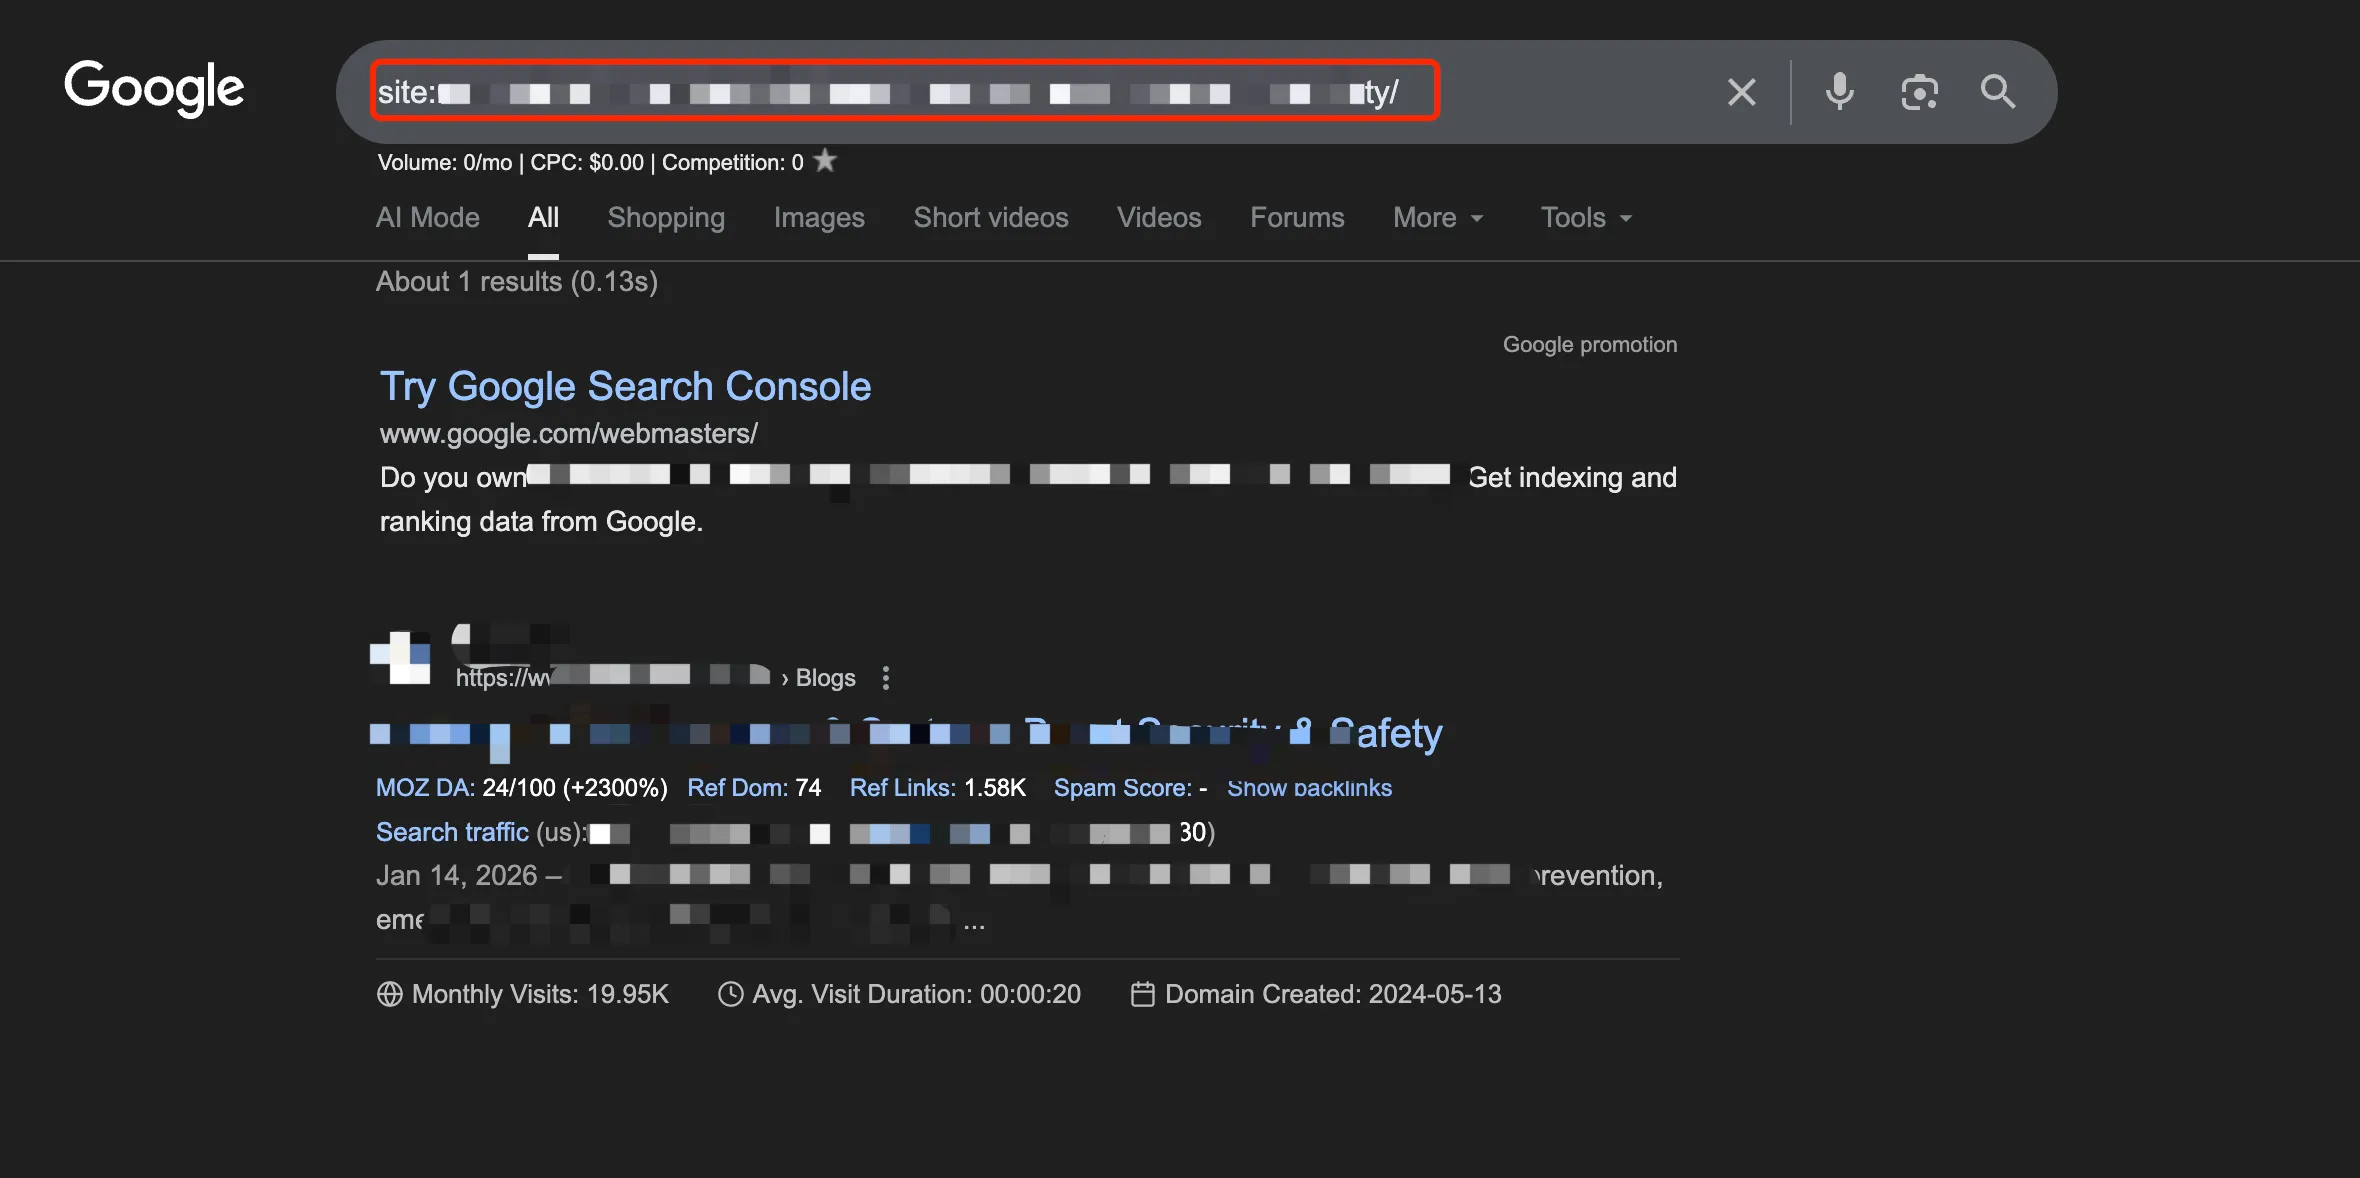Open the Search traffic link

click(452, 832)
